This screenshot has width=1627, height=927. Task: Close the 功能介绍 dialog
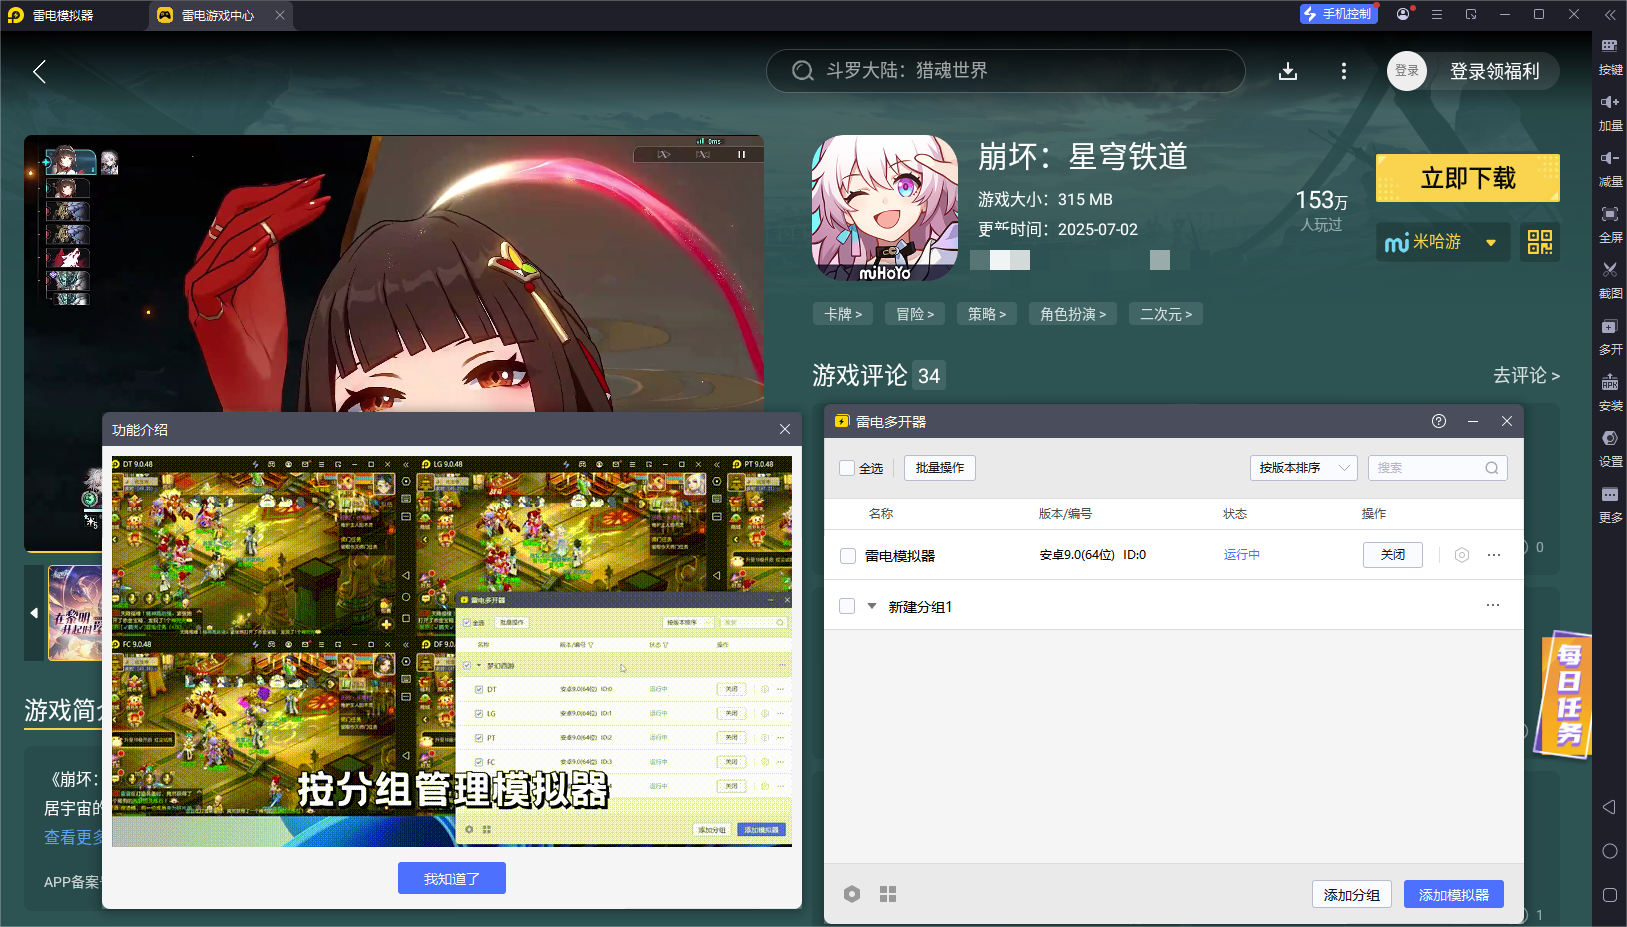click(x=785, y=429)
